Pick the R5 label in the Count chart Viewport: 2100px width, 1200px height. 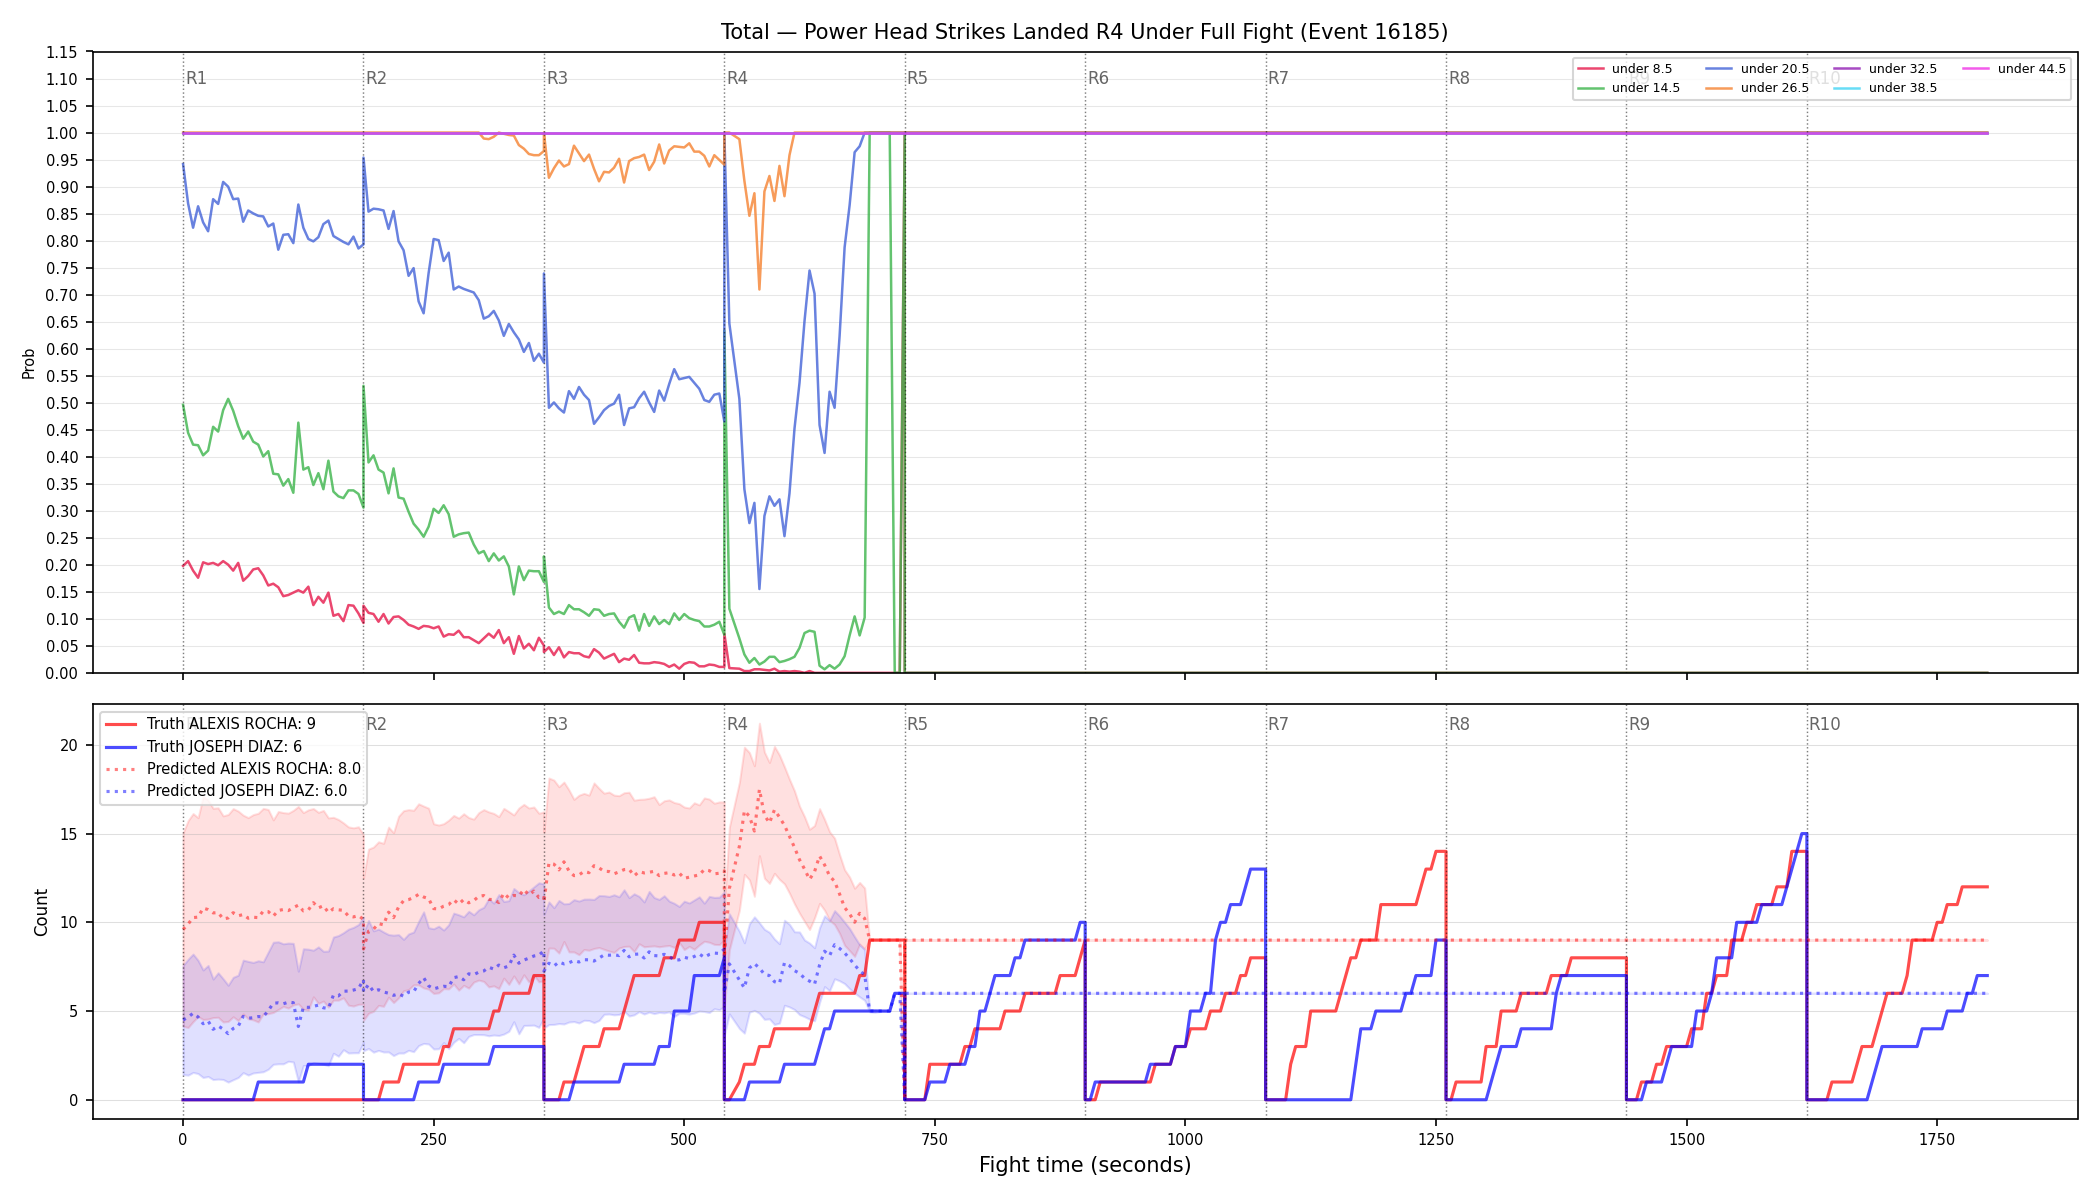[x=917, y=724]
